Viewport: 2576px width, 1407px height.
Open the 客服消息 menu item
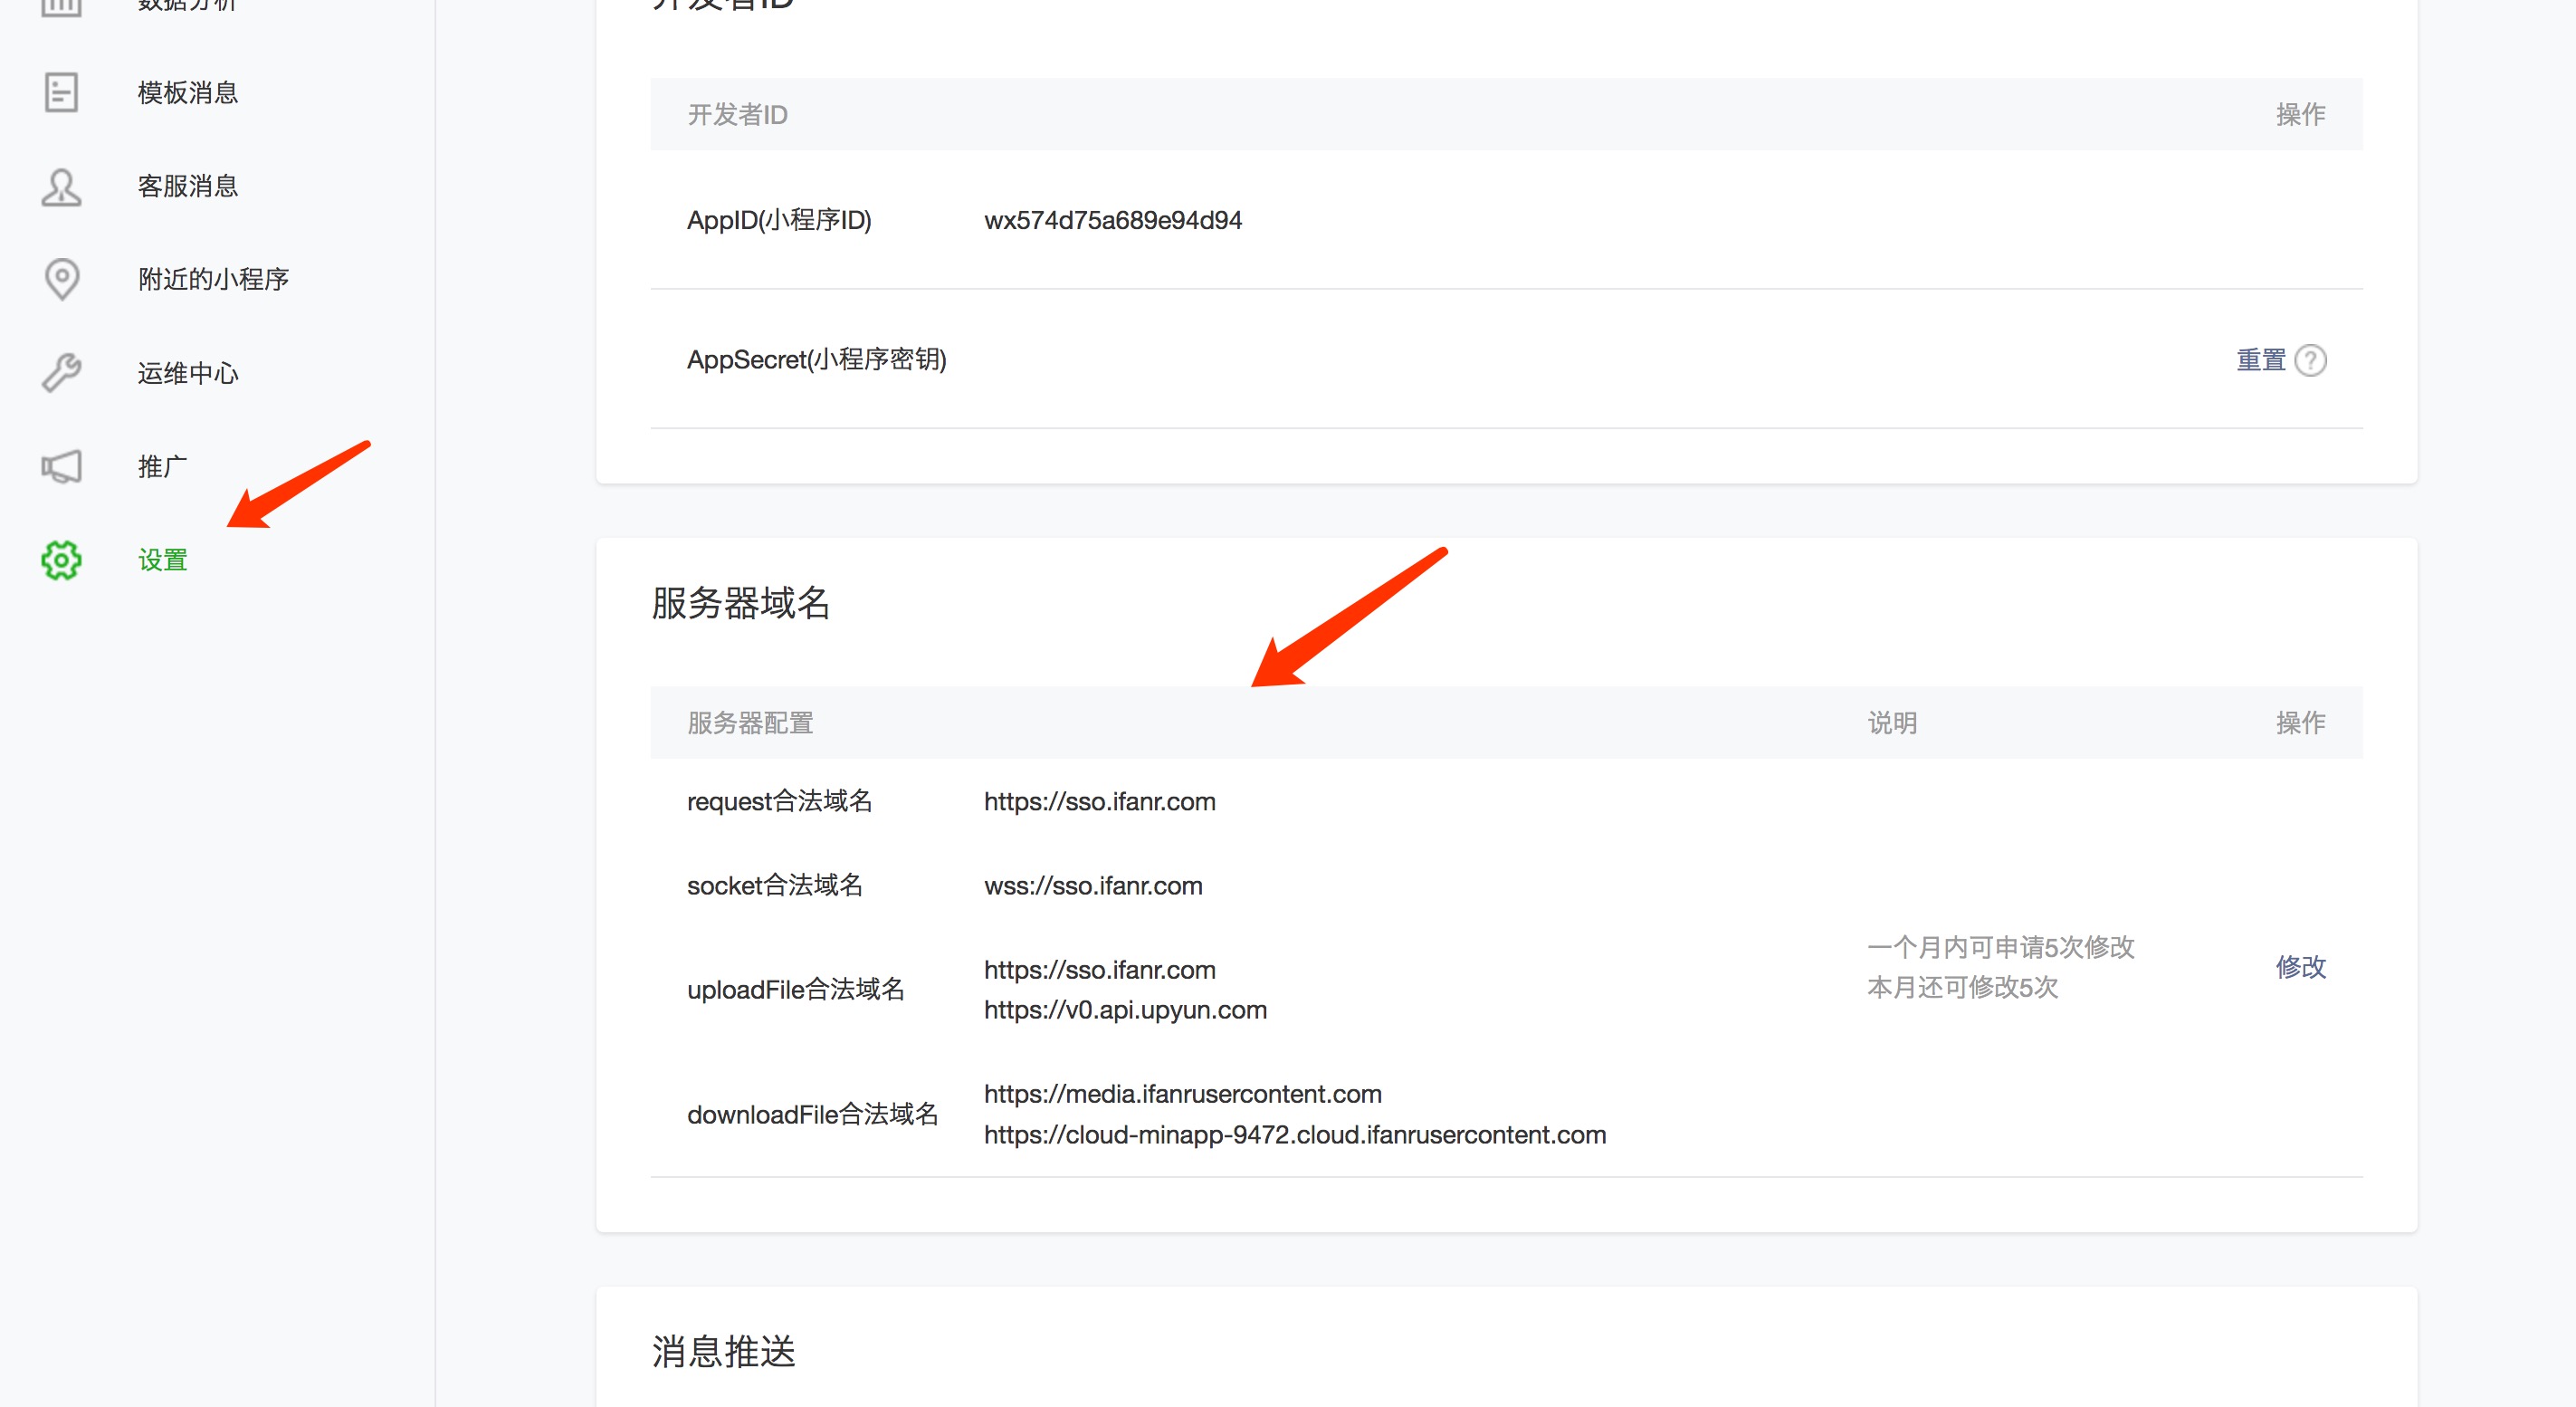[188, 187]
